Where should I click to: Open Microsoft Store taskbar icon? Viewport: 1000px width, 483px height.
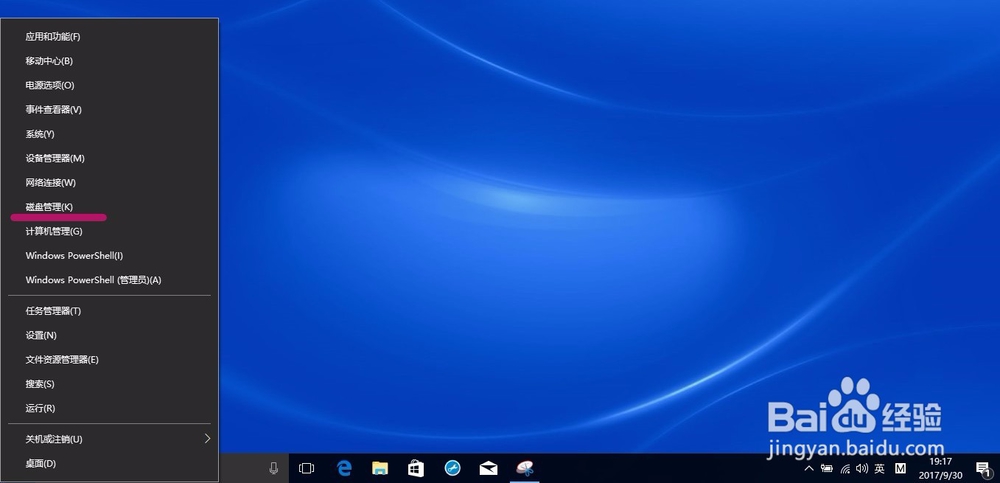click(x=416, y=468)
